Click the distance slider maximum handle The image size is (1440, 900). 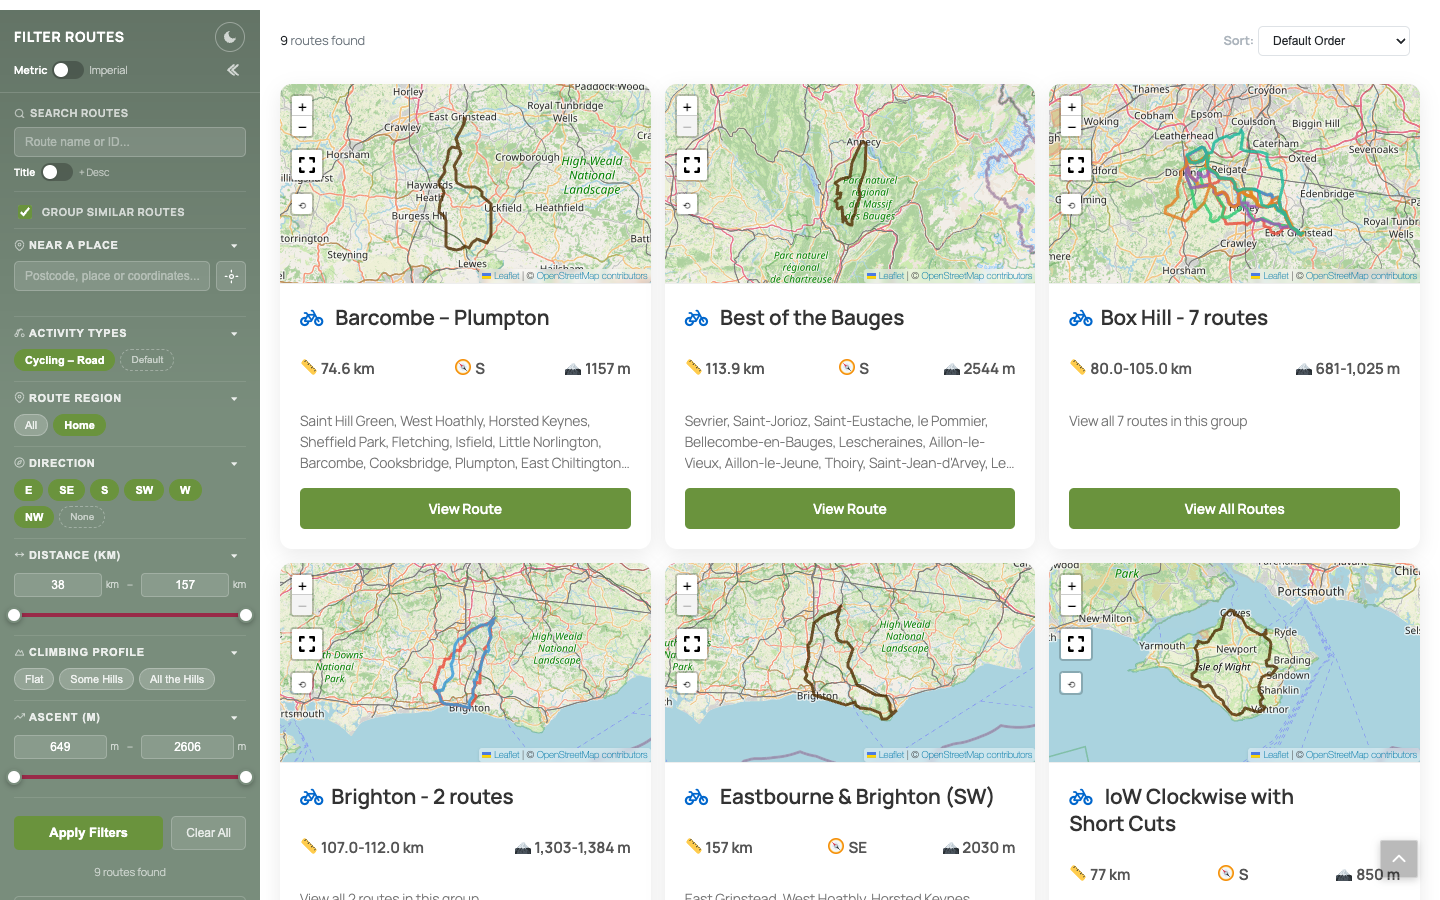(246, 615)
